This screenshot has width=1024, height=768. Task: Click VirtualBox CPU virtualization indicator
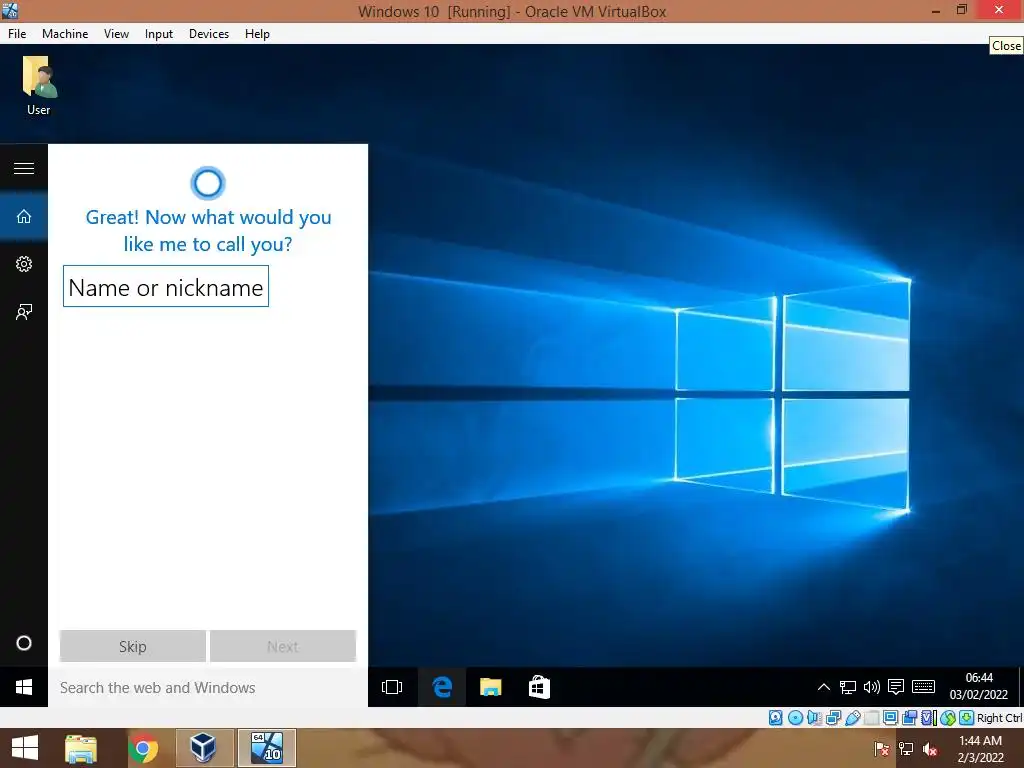(x=928, y=718)
